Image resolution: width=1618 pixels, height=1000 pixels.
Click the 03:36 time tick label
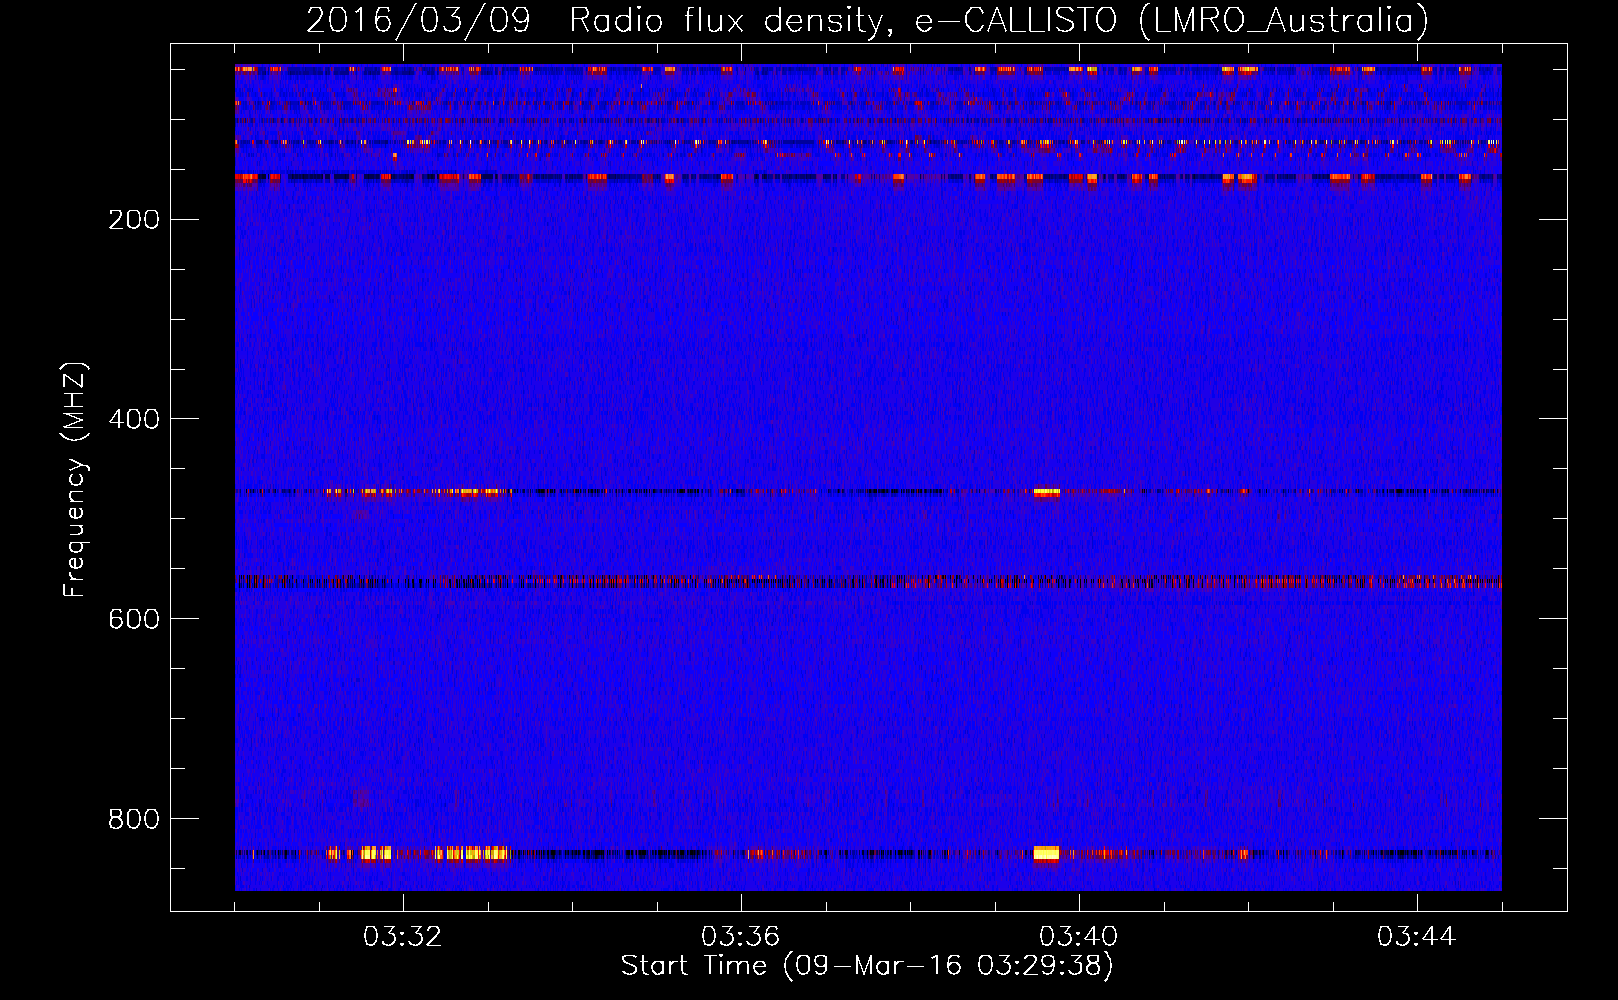click(740, 937)
